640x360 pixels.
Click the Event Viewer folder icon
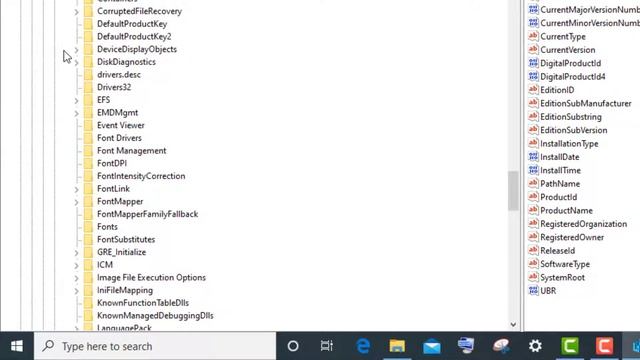click(x=88, y=125)
